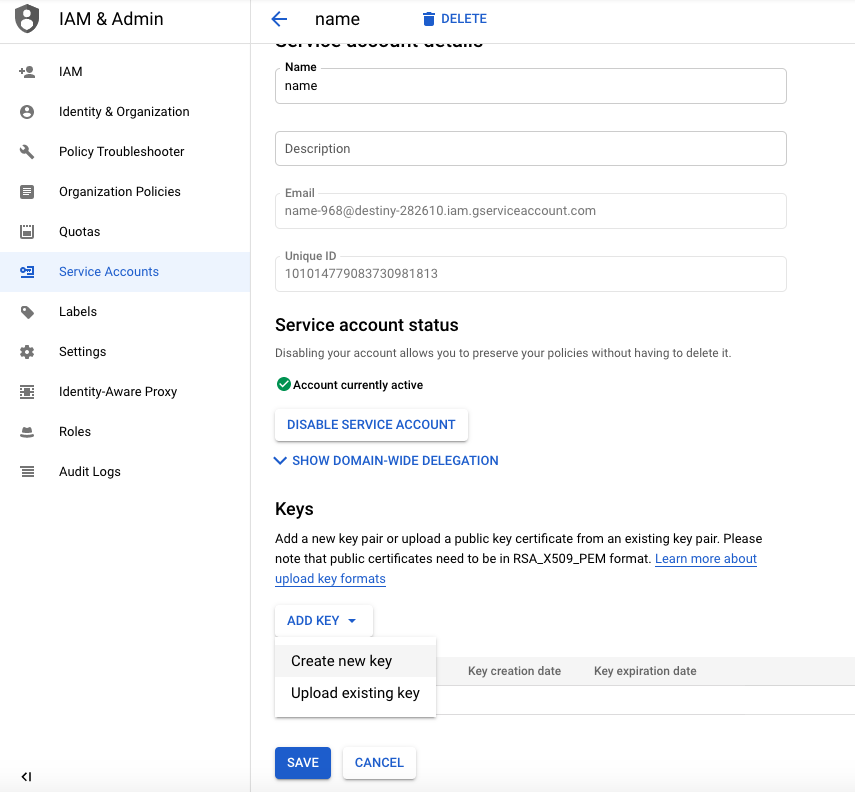
Task: Open Audit Logs in sidebar
Action: (90, 472)
